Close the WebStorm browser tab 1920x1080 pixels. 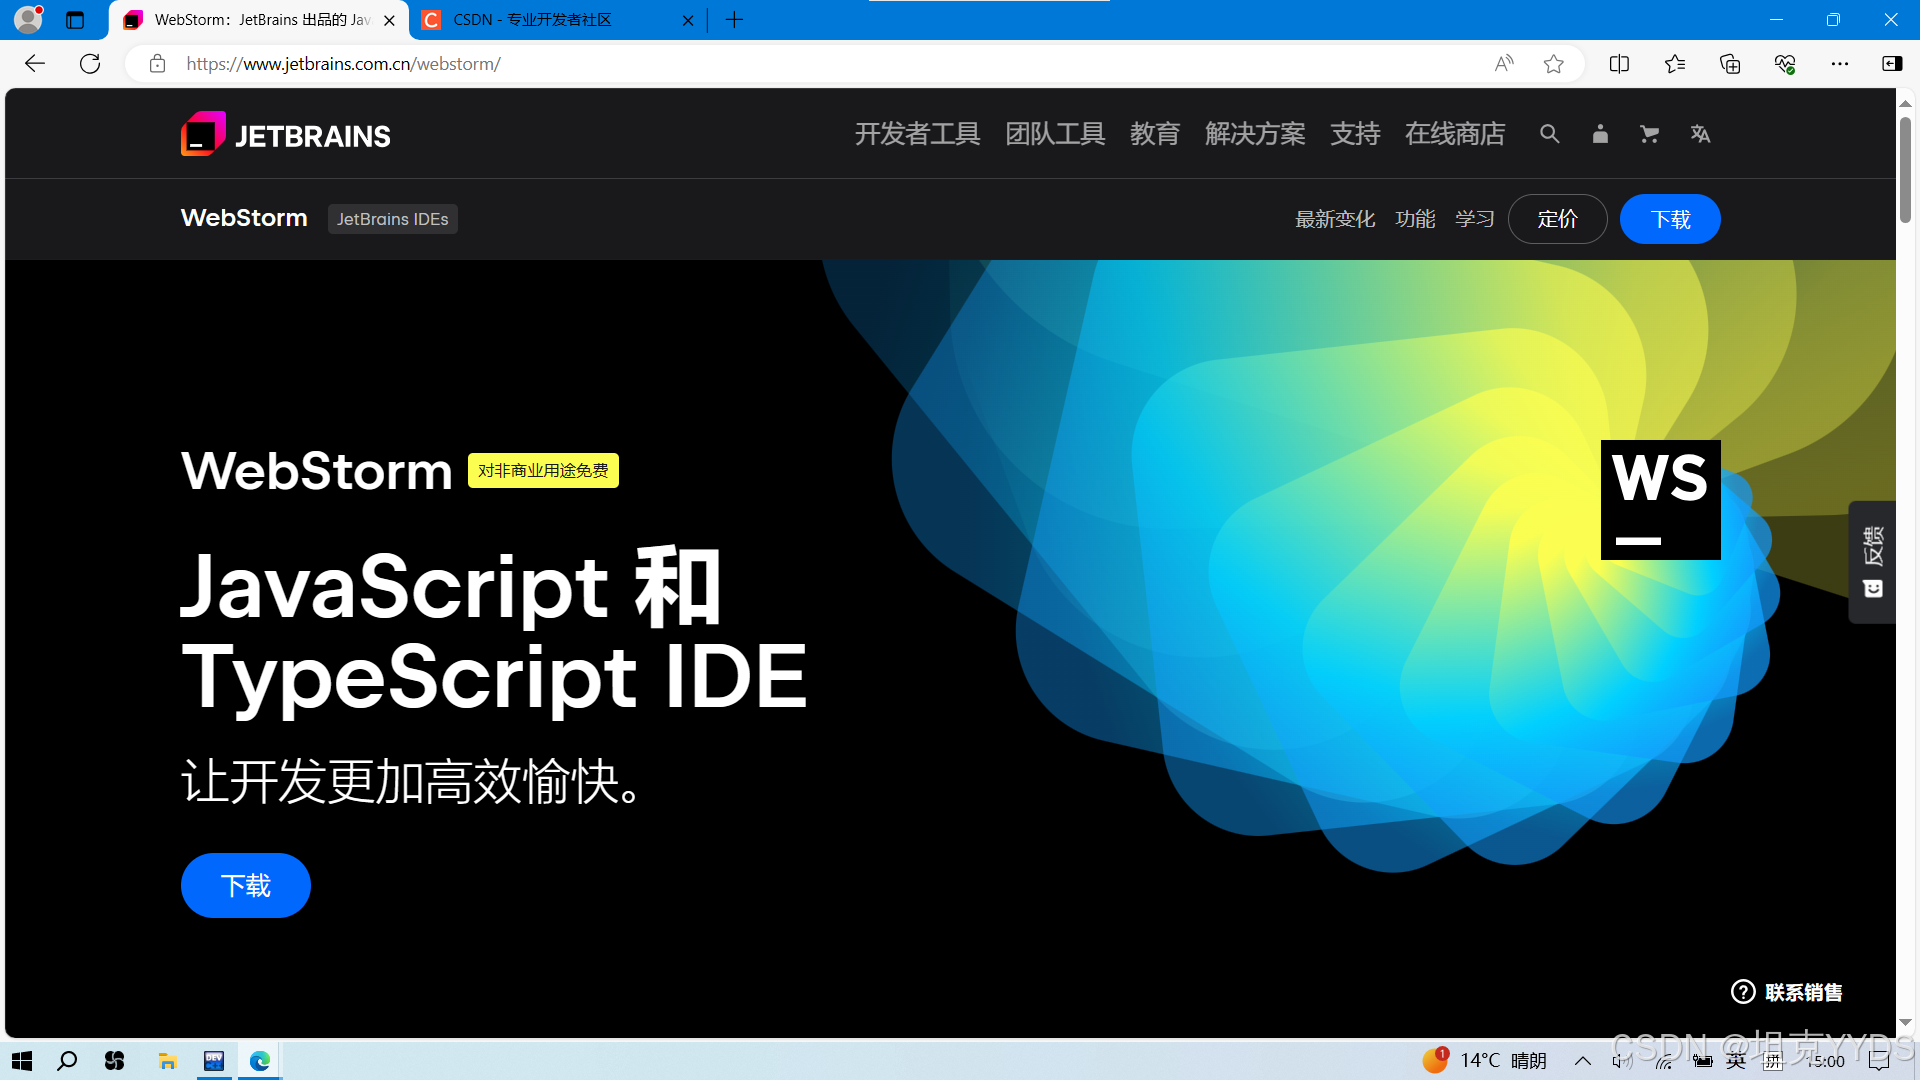click(x=389, y=20)
